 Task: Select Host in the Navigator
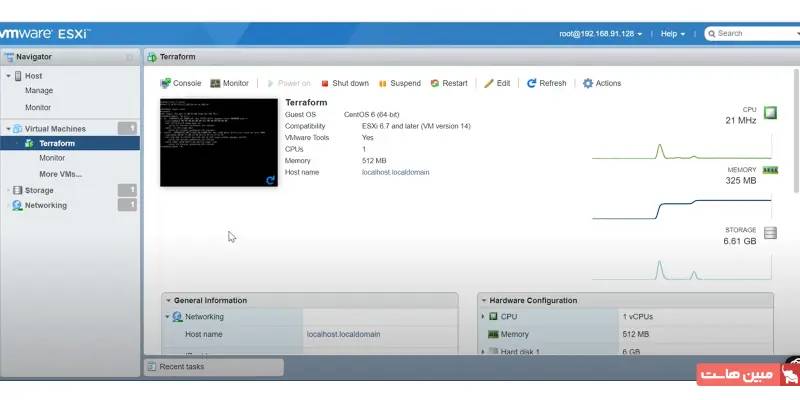(34, 76)
